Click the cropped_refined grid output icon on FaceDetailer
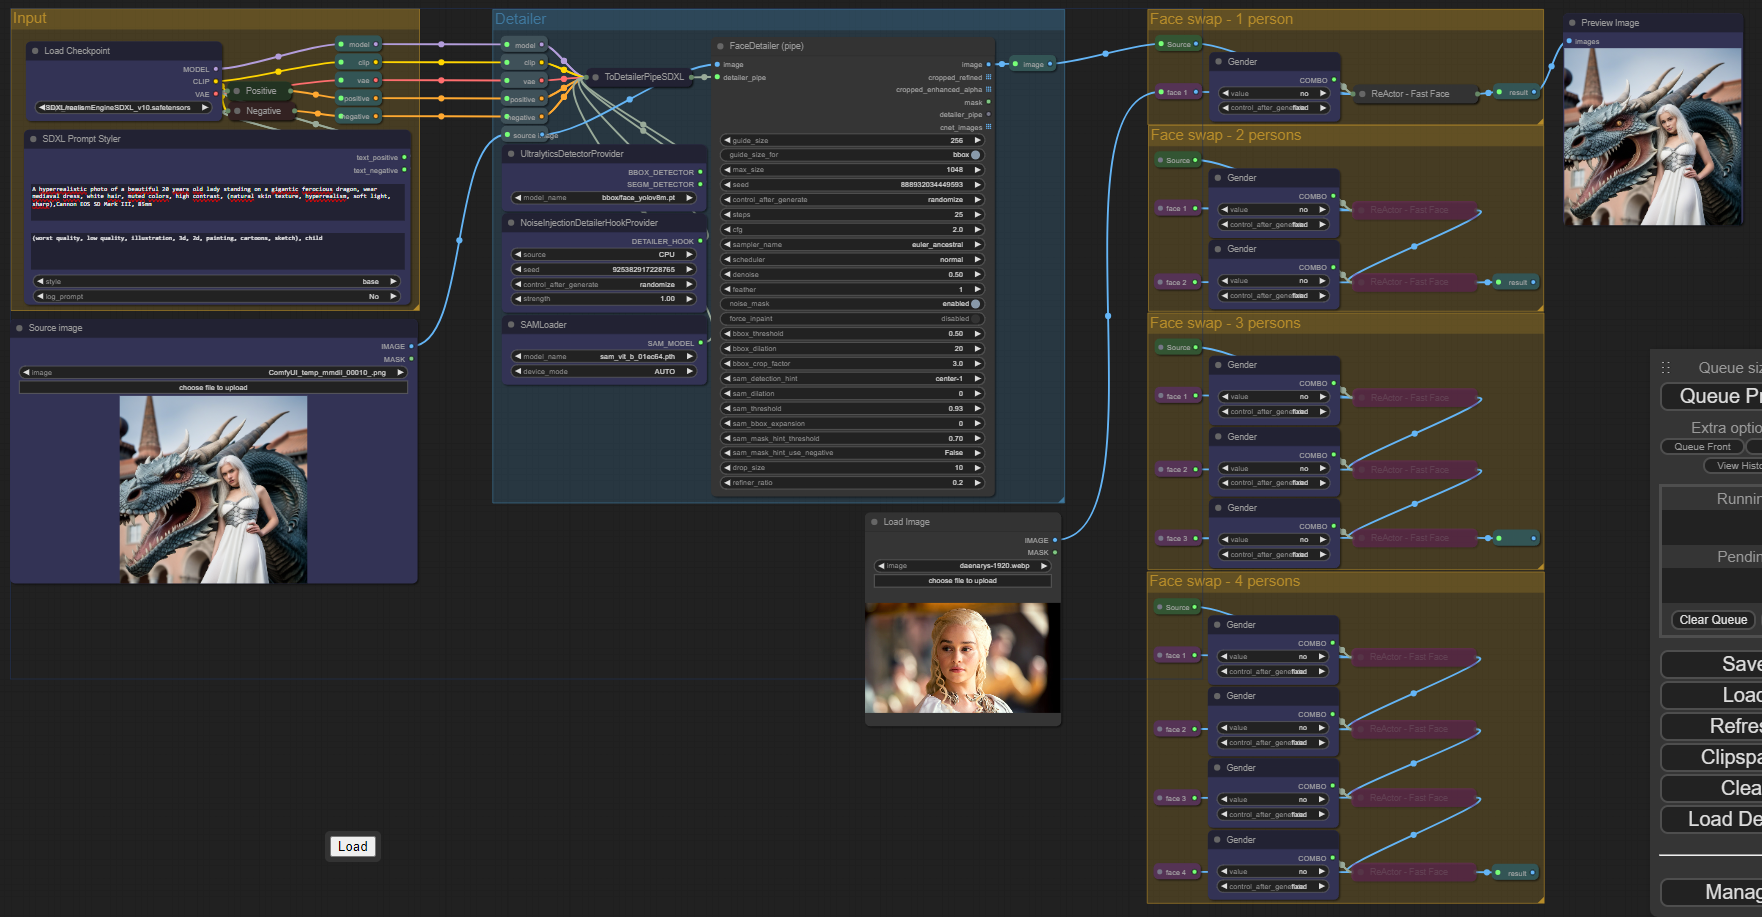The height and width of the screenshot is (917, 1762). [x=989, y=77]
